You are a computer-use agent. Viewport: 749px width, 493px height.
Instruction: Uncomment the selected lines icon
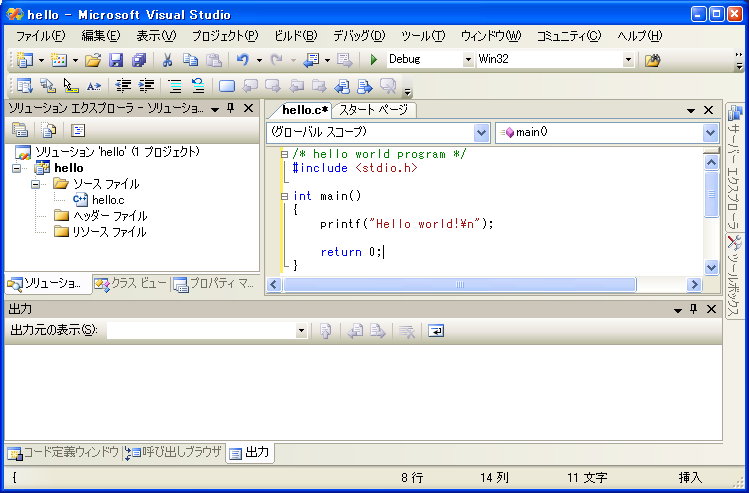(x=198, y=86)
